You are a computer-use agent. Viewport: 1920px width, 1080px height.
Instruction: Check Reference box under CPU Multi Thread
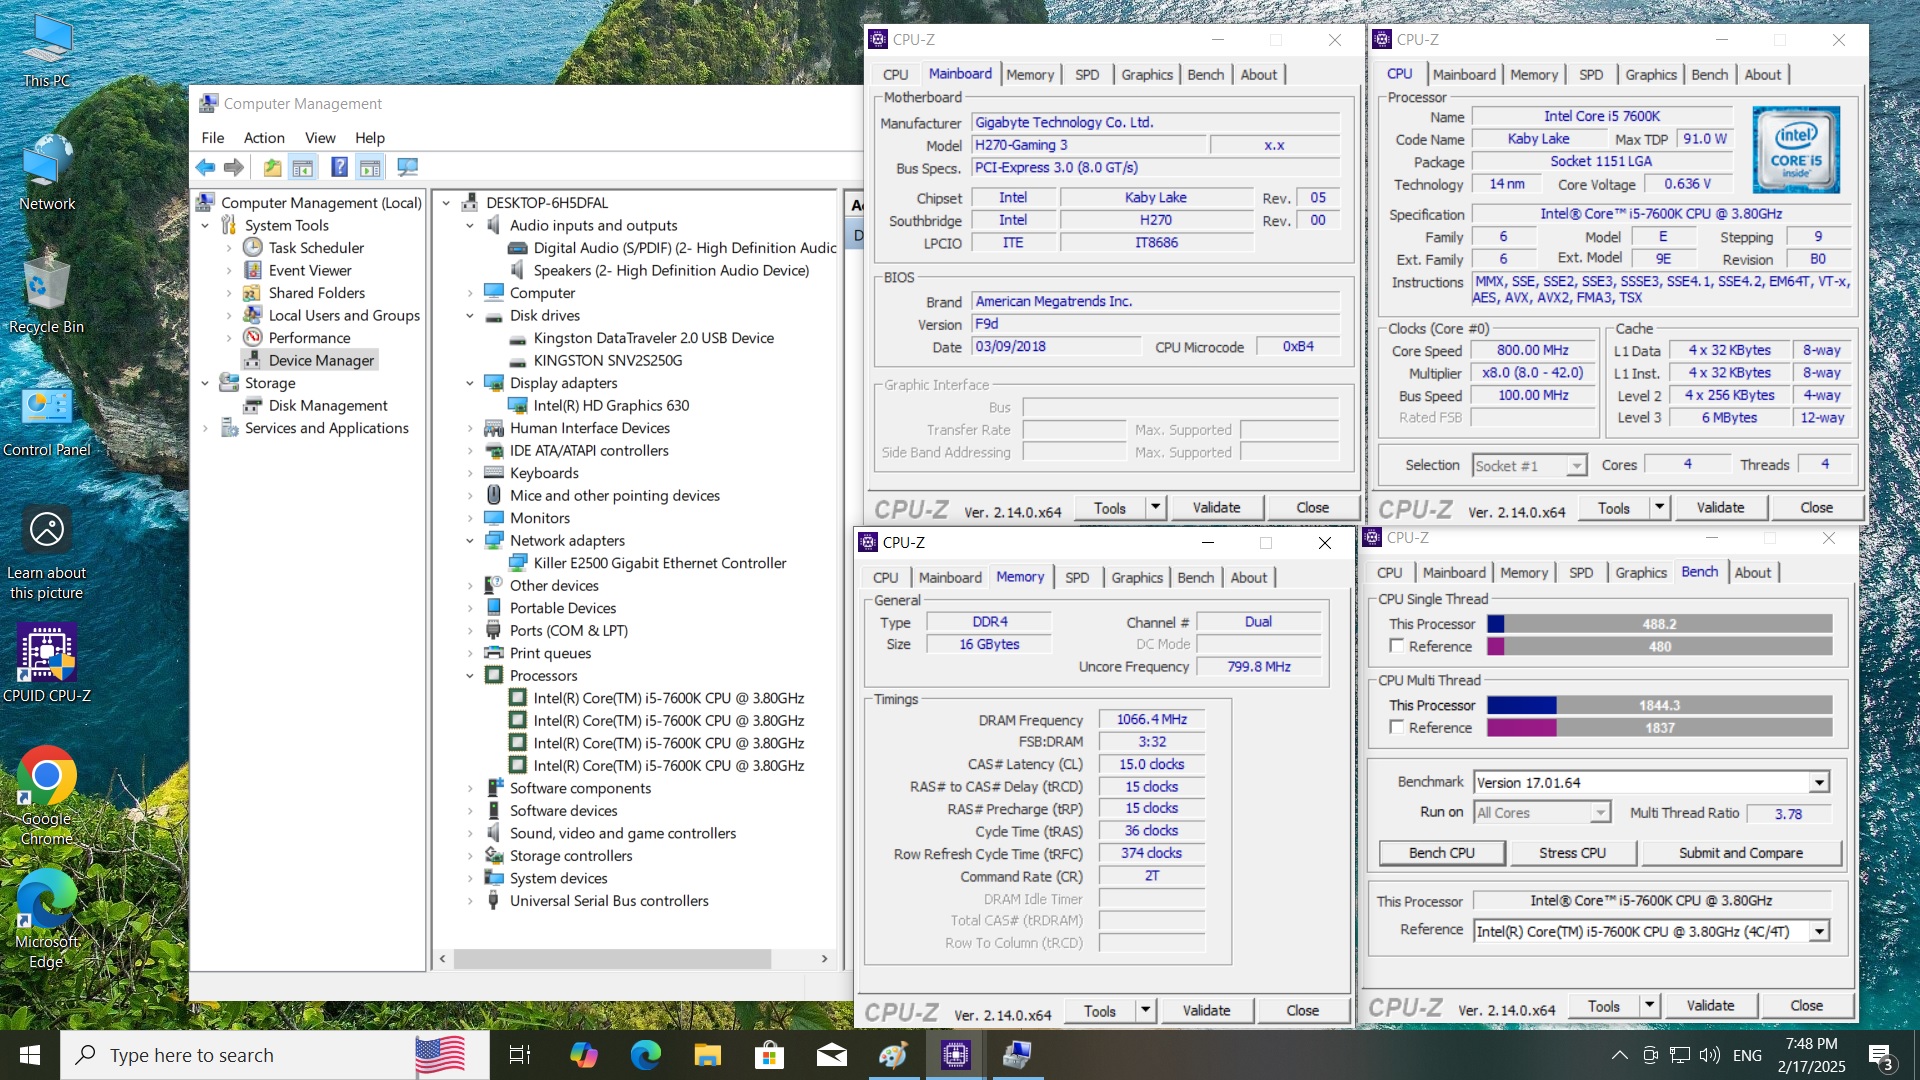(x=1397, y=727)
